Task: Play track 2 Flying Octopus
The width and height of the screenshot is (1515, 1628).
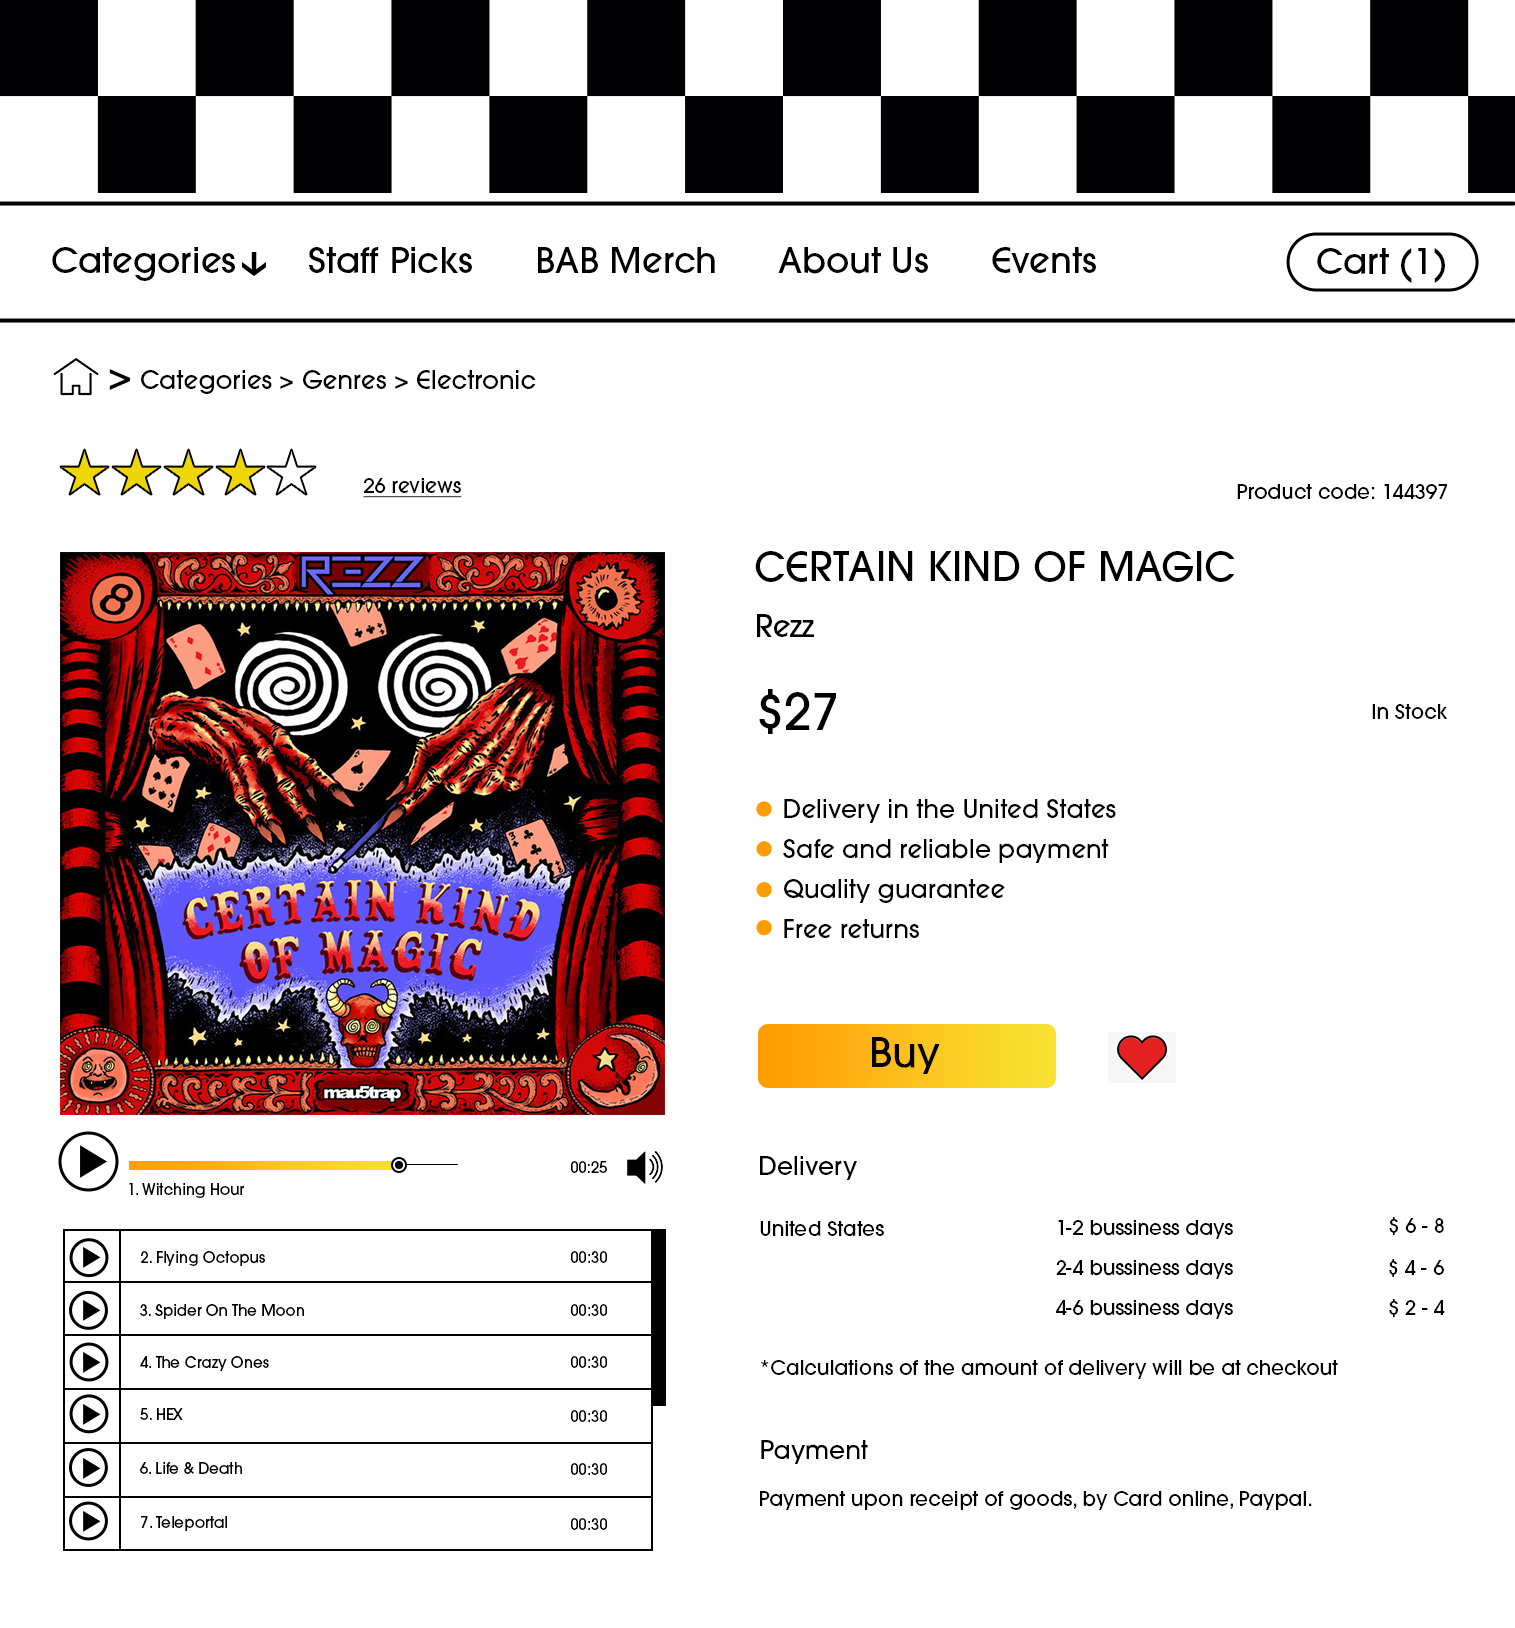Action: (89, 1257)
